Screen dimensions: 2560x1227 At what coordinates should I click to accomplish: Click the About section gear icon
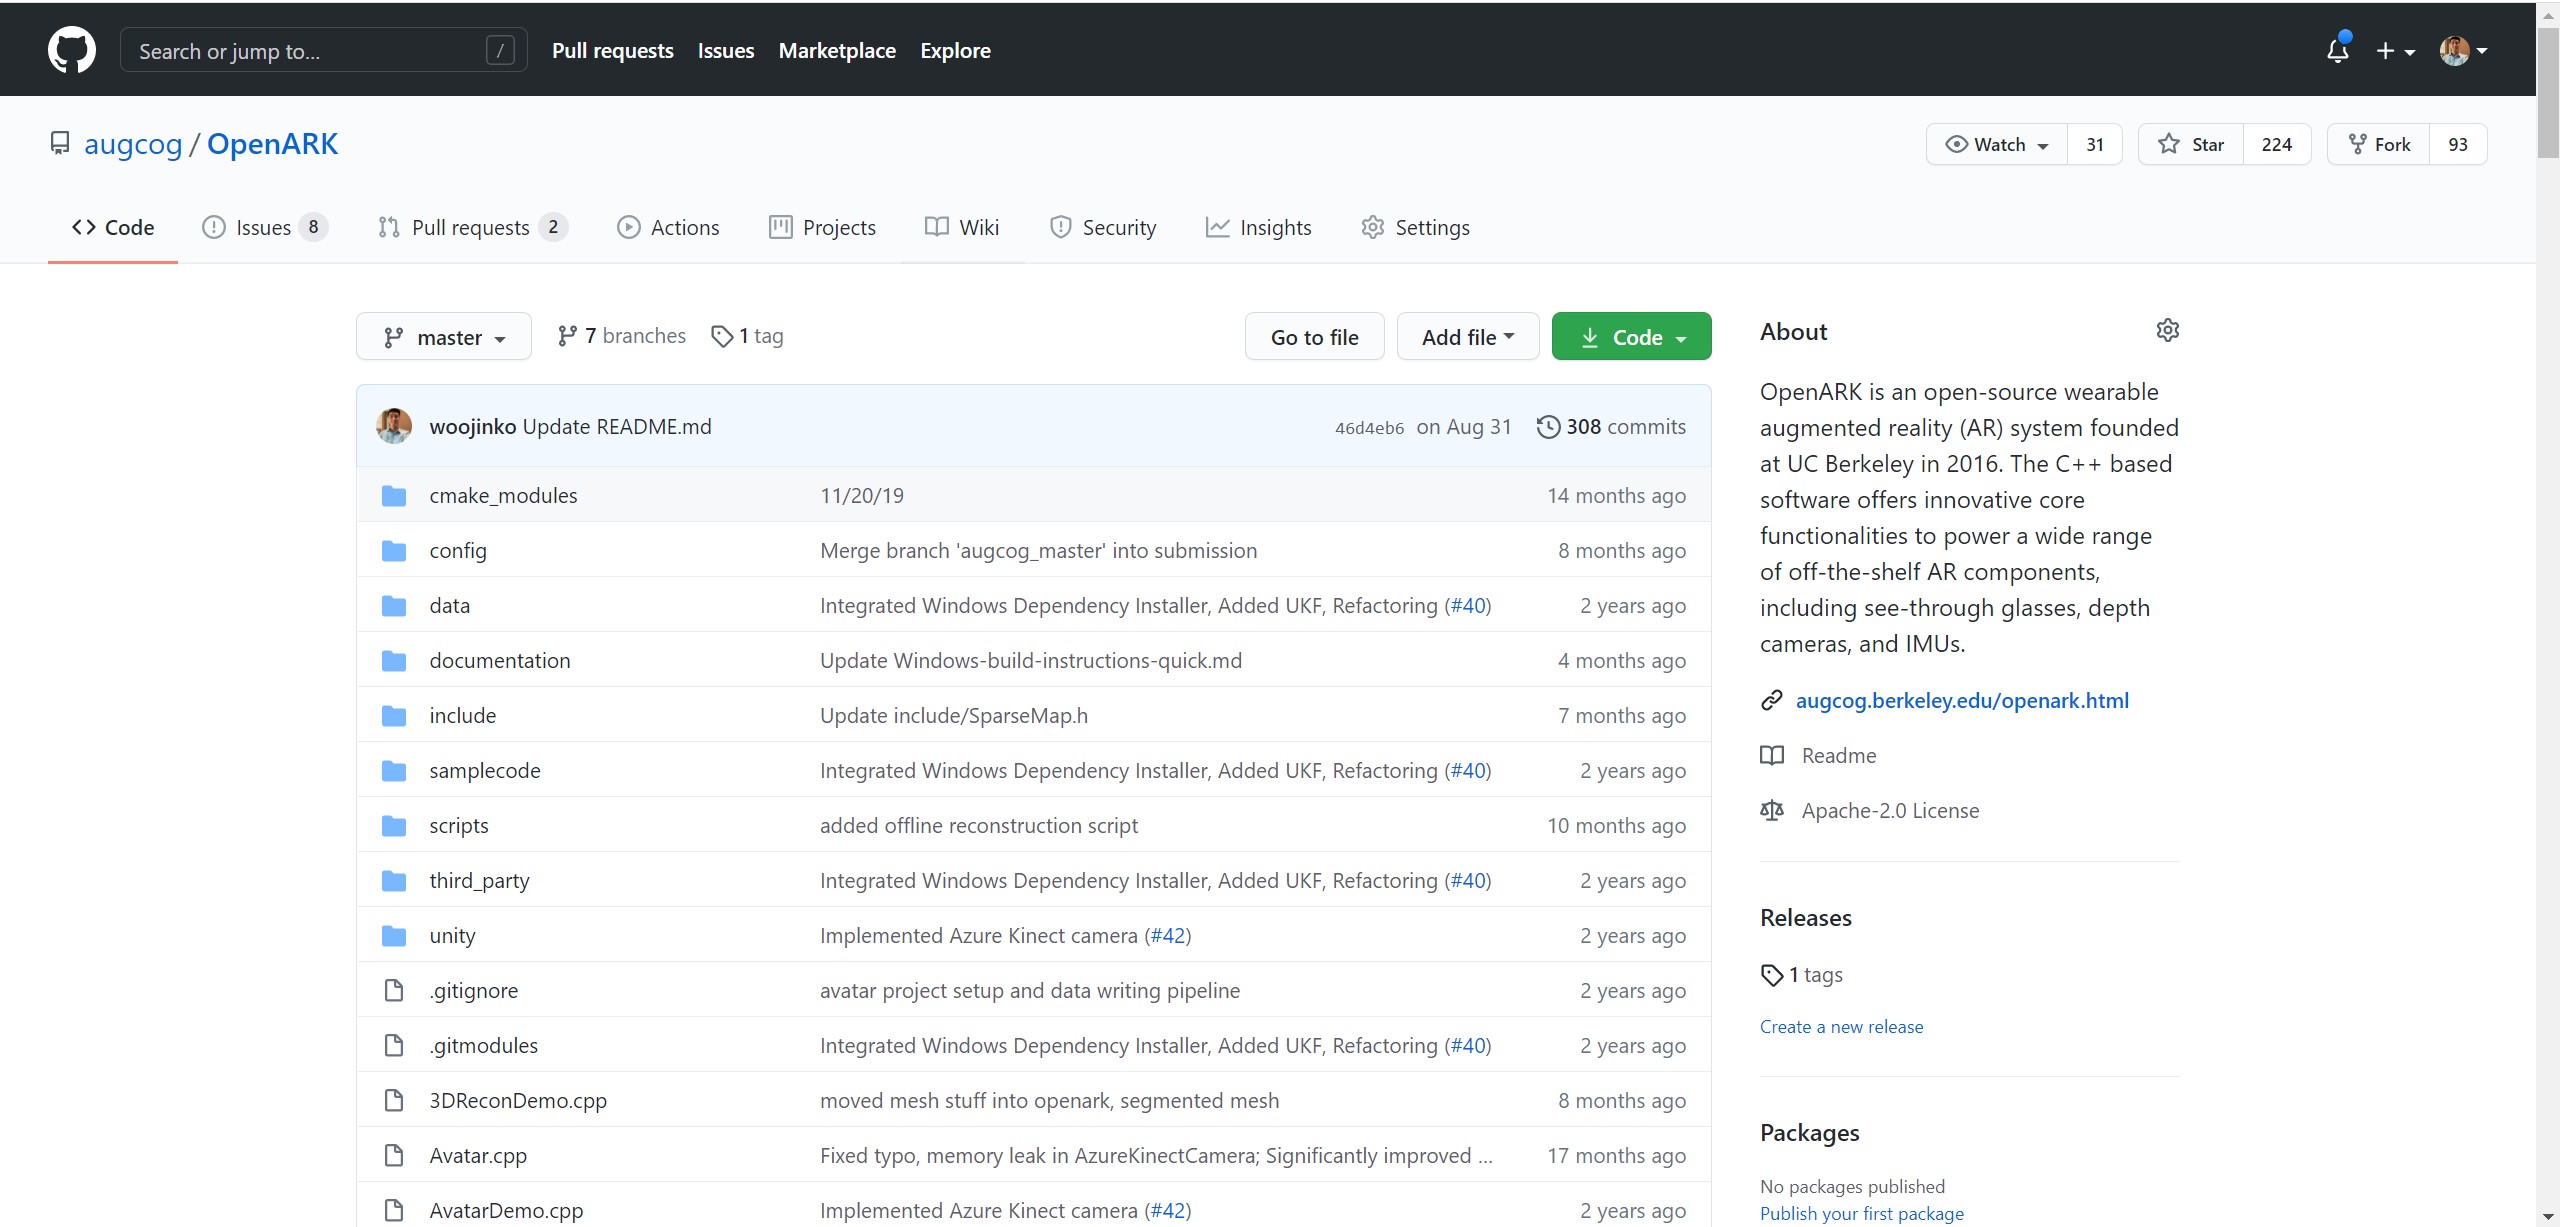point(2167,330)
